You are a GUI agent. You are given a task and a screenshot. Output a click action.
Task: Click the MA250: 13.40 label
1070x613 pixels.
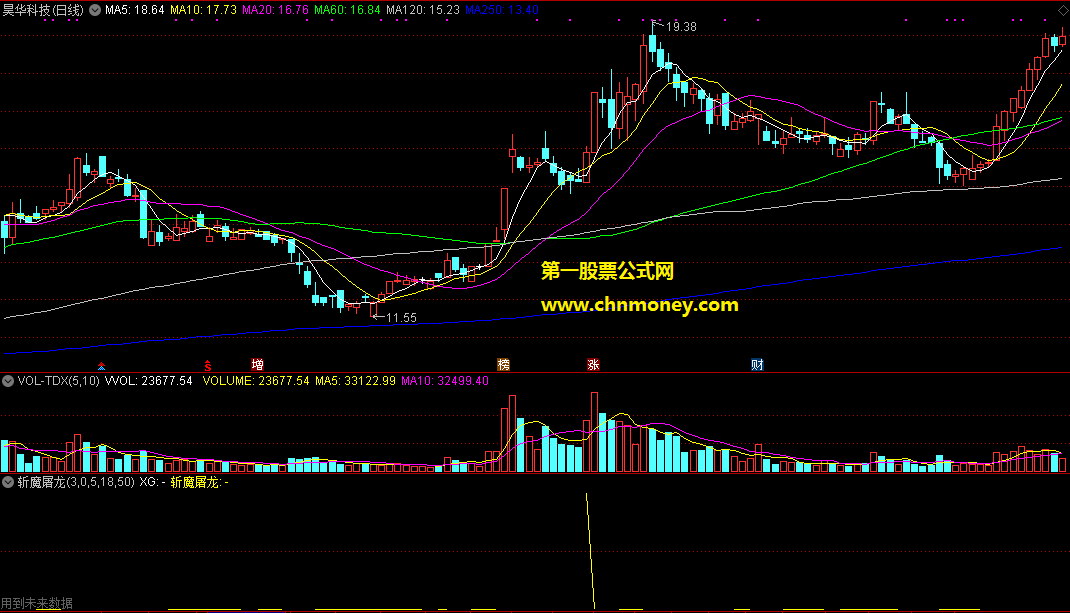pos(502,10)
